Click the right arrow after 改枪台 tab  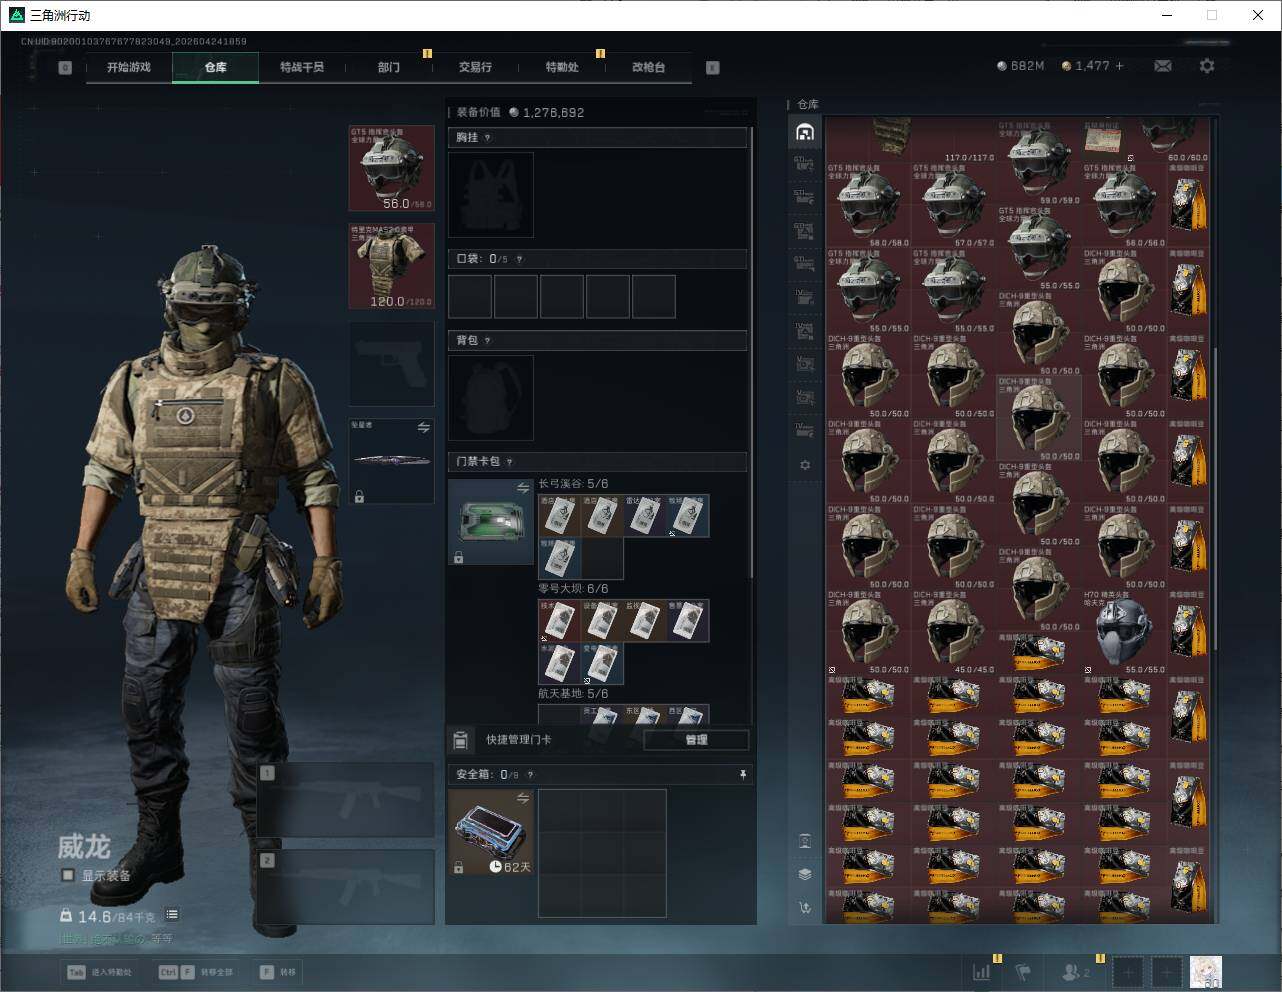(712, 68)
